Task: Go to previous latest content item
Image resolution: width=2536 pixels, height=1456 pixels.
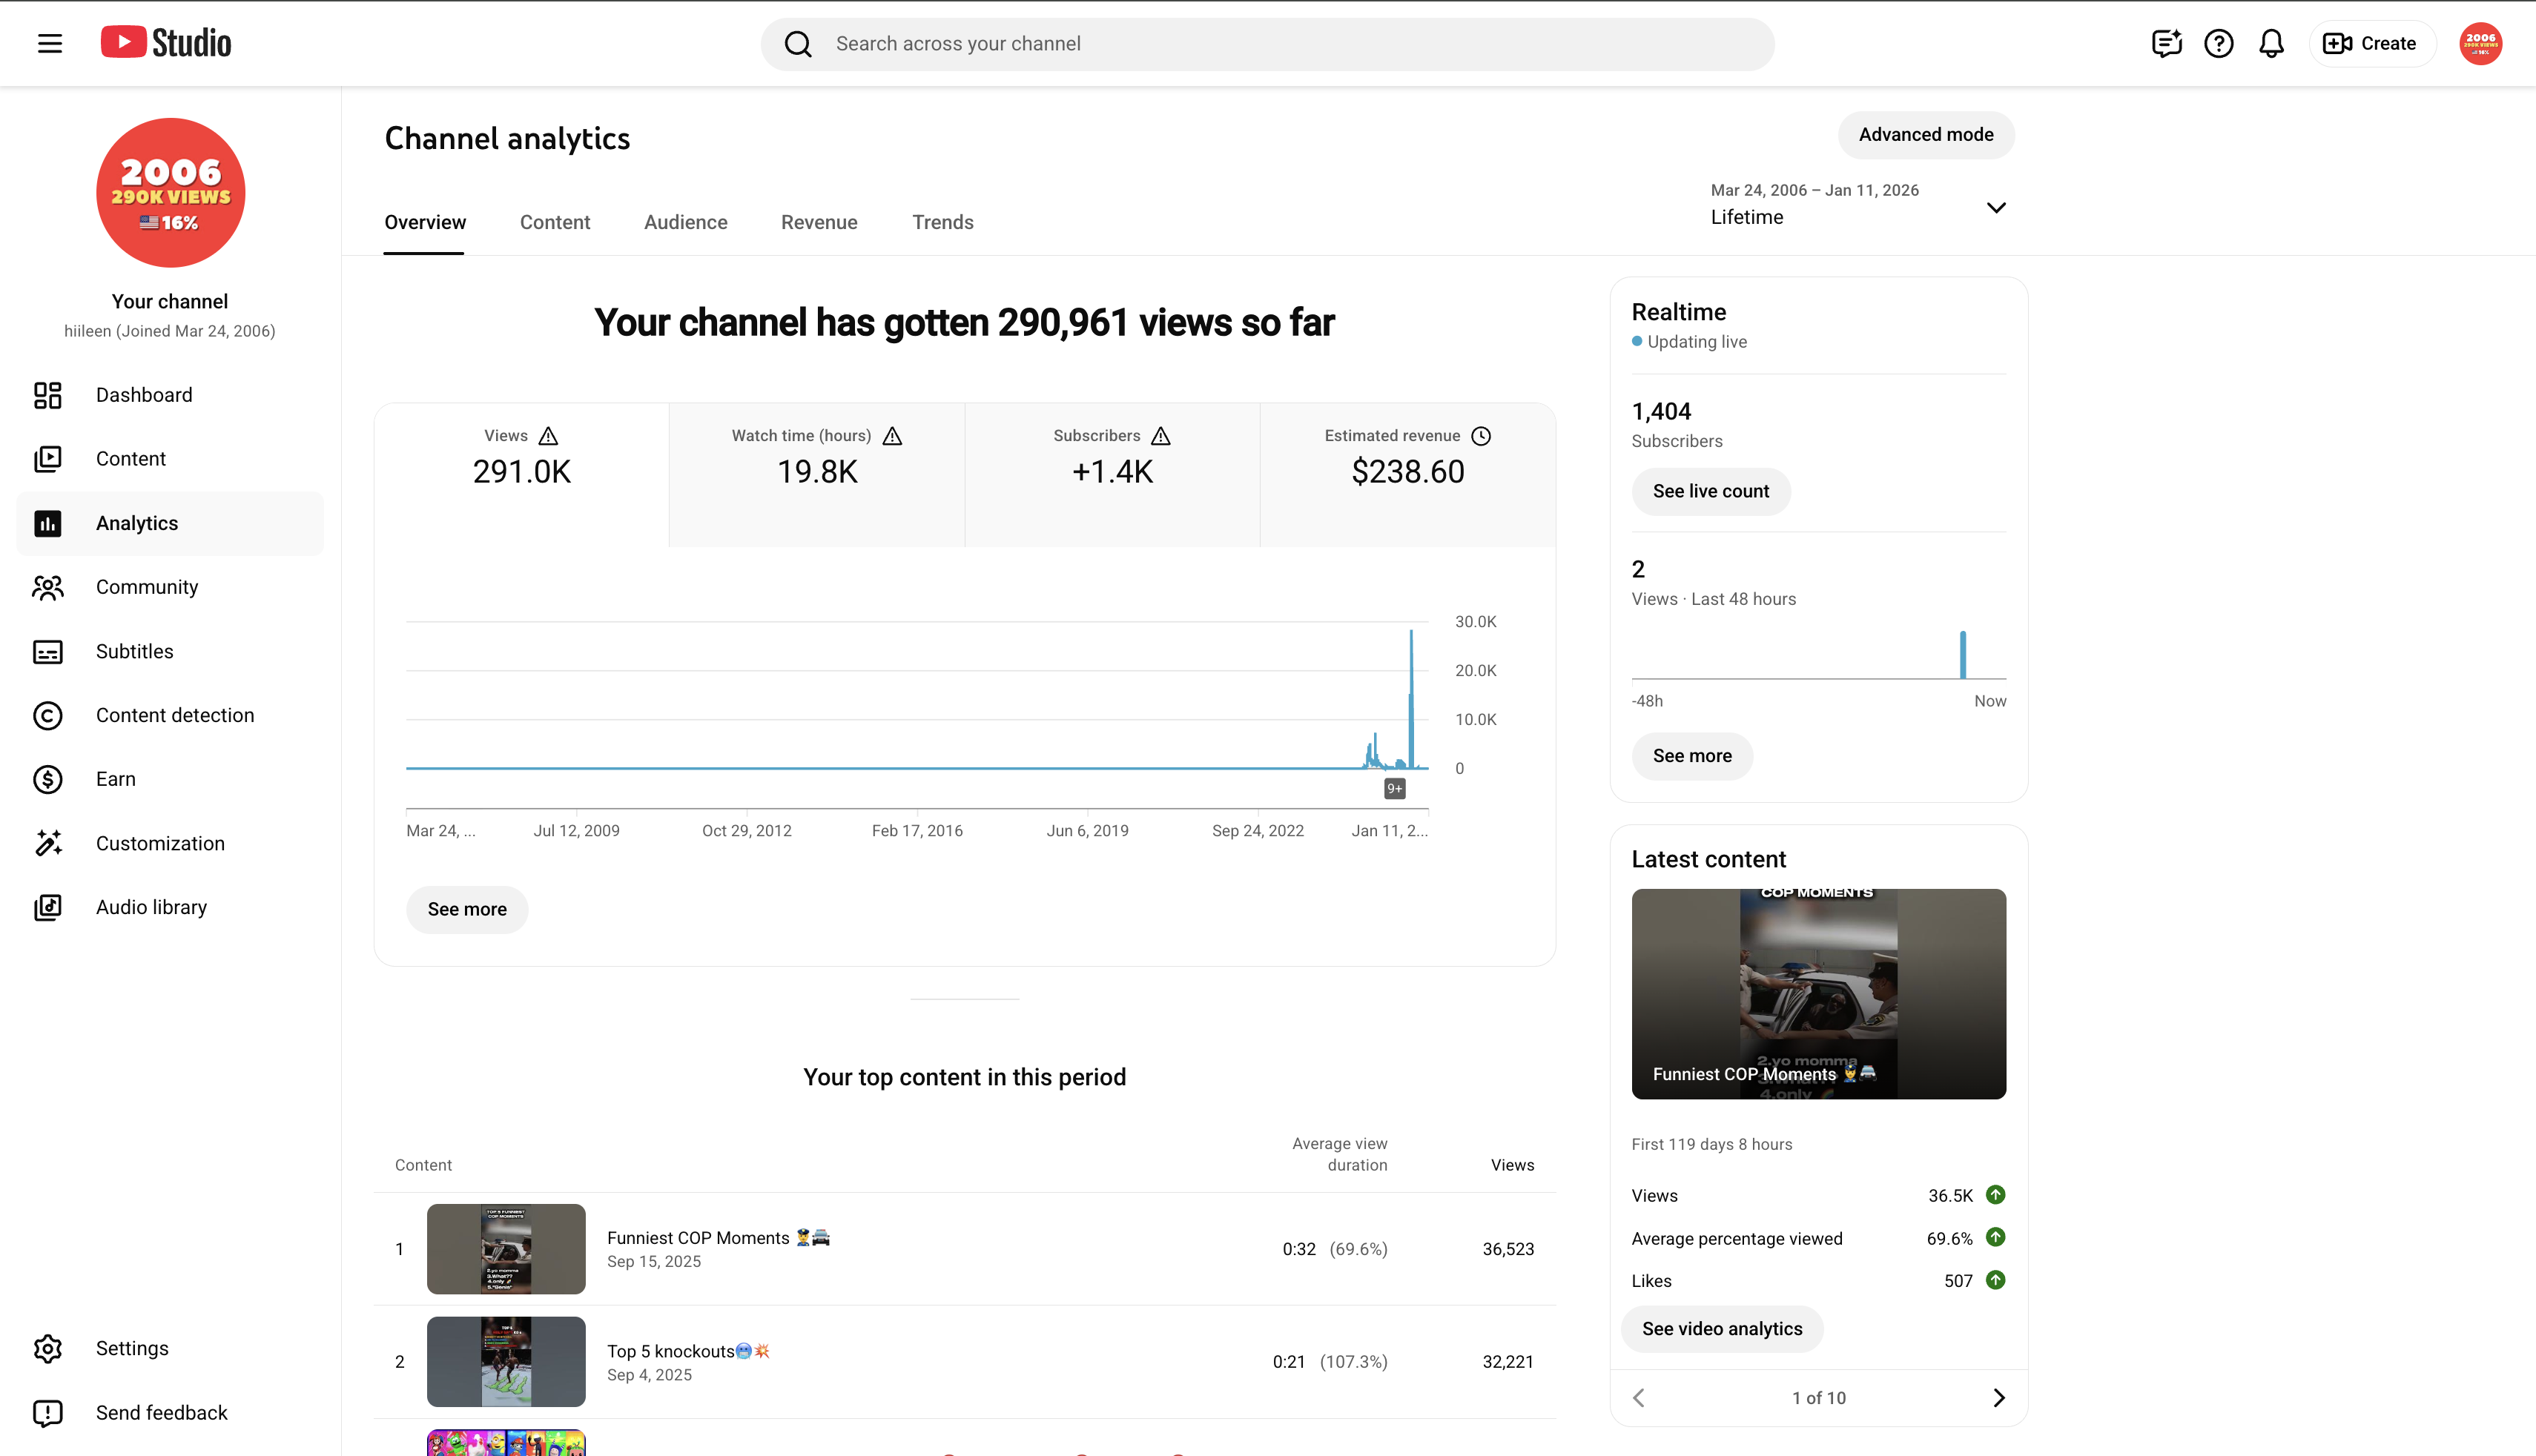Action: [x=1639, y=1397]
